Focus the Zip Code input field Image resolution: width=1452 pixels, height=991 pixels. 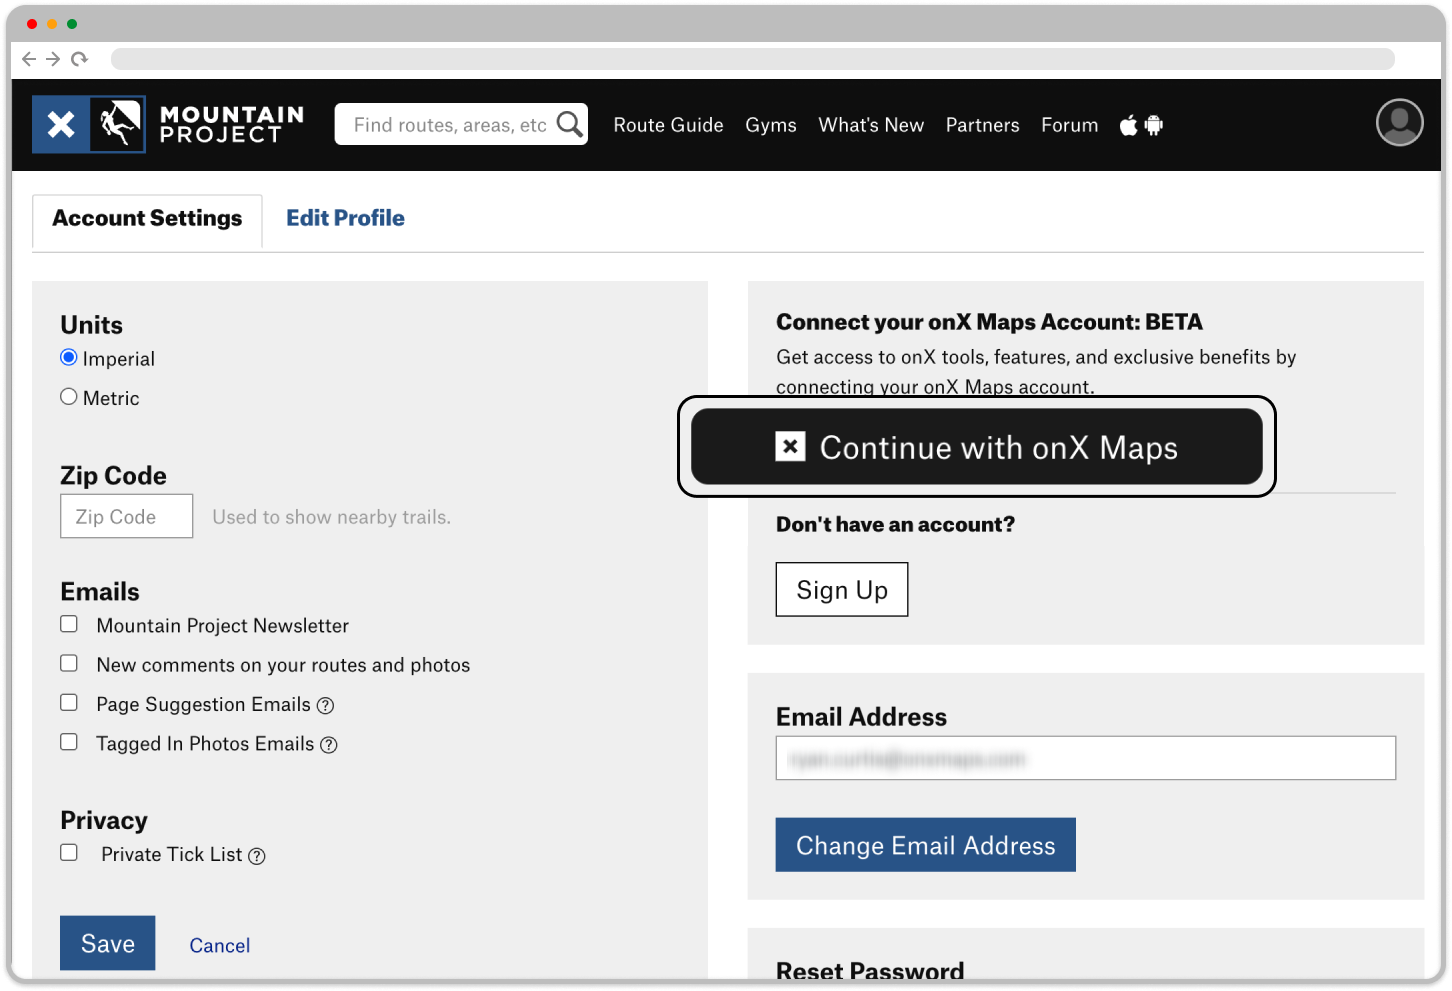pyautogui.click(x=127, y=517)
